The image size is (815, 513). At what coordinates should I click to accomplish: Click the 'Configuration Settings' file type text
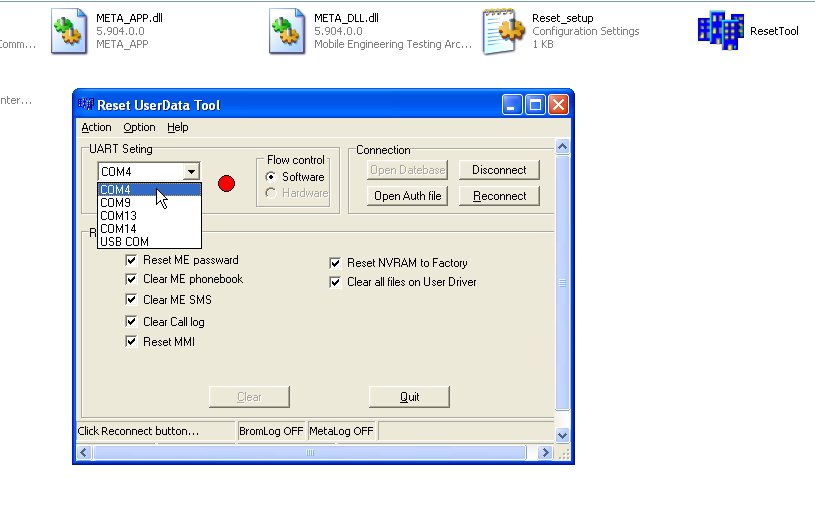click(x=586, y=31)
